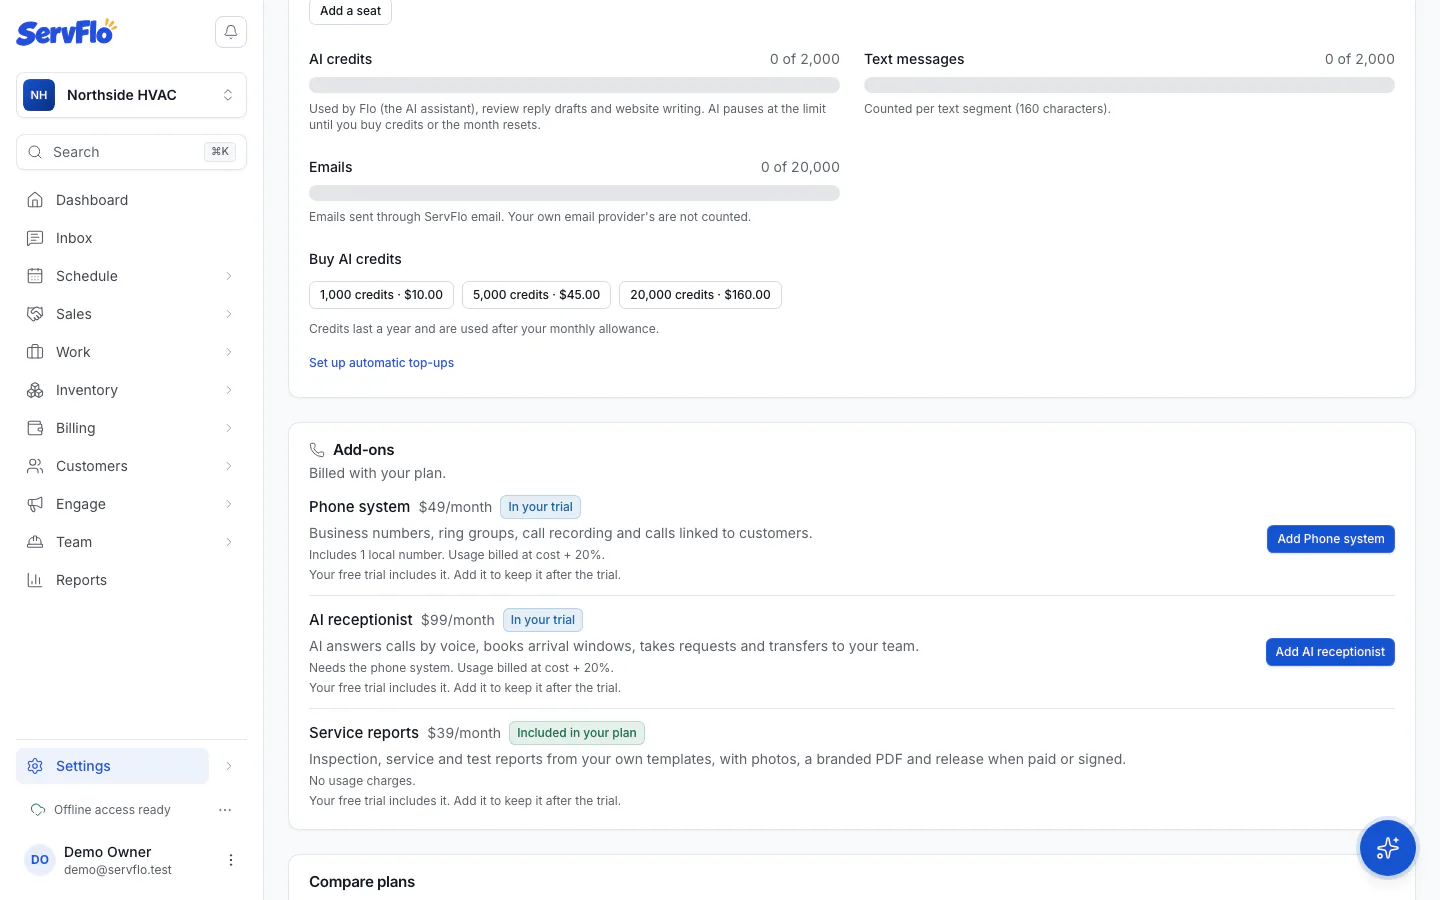Click the Search input field
The width and height of the screenshot is (1440, 900).
[131, 152]
